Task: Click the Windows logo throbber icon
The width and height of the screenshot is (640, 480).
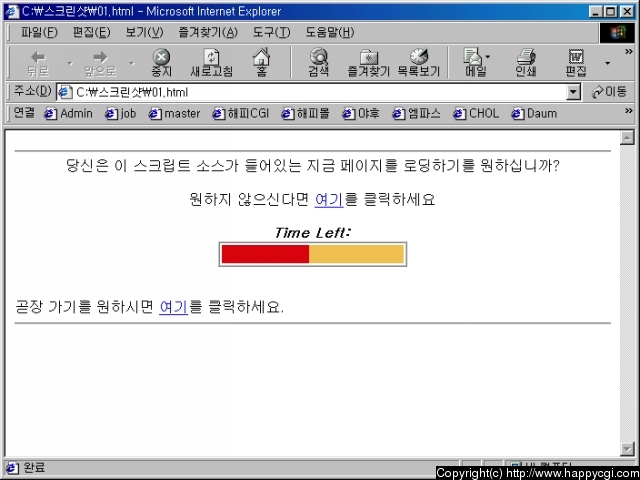Action: tap(617, 33)
